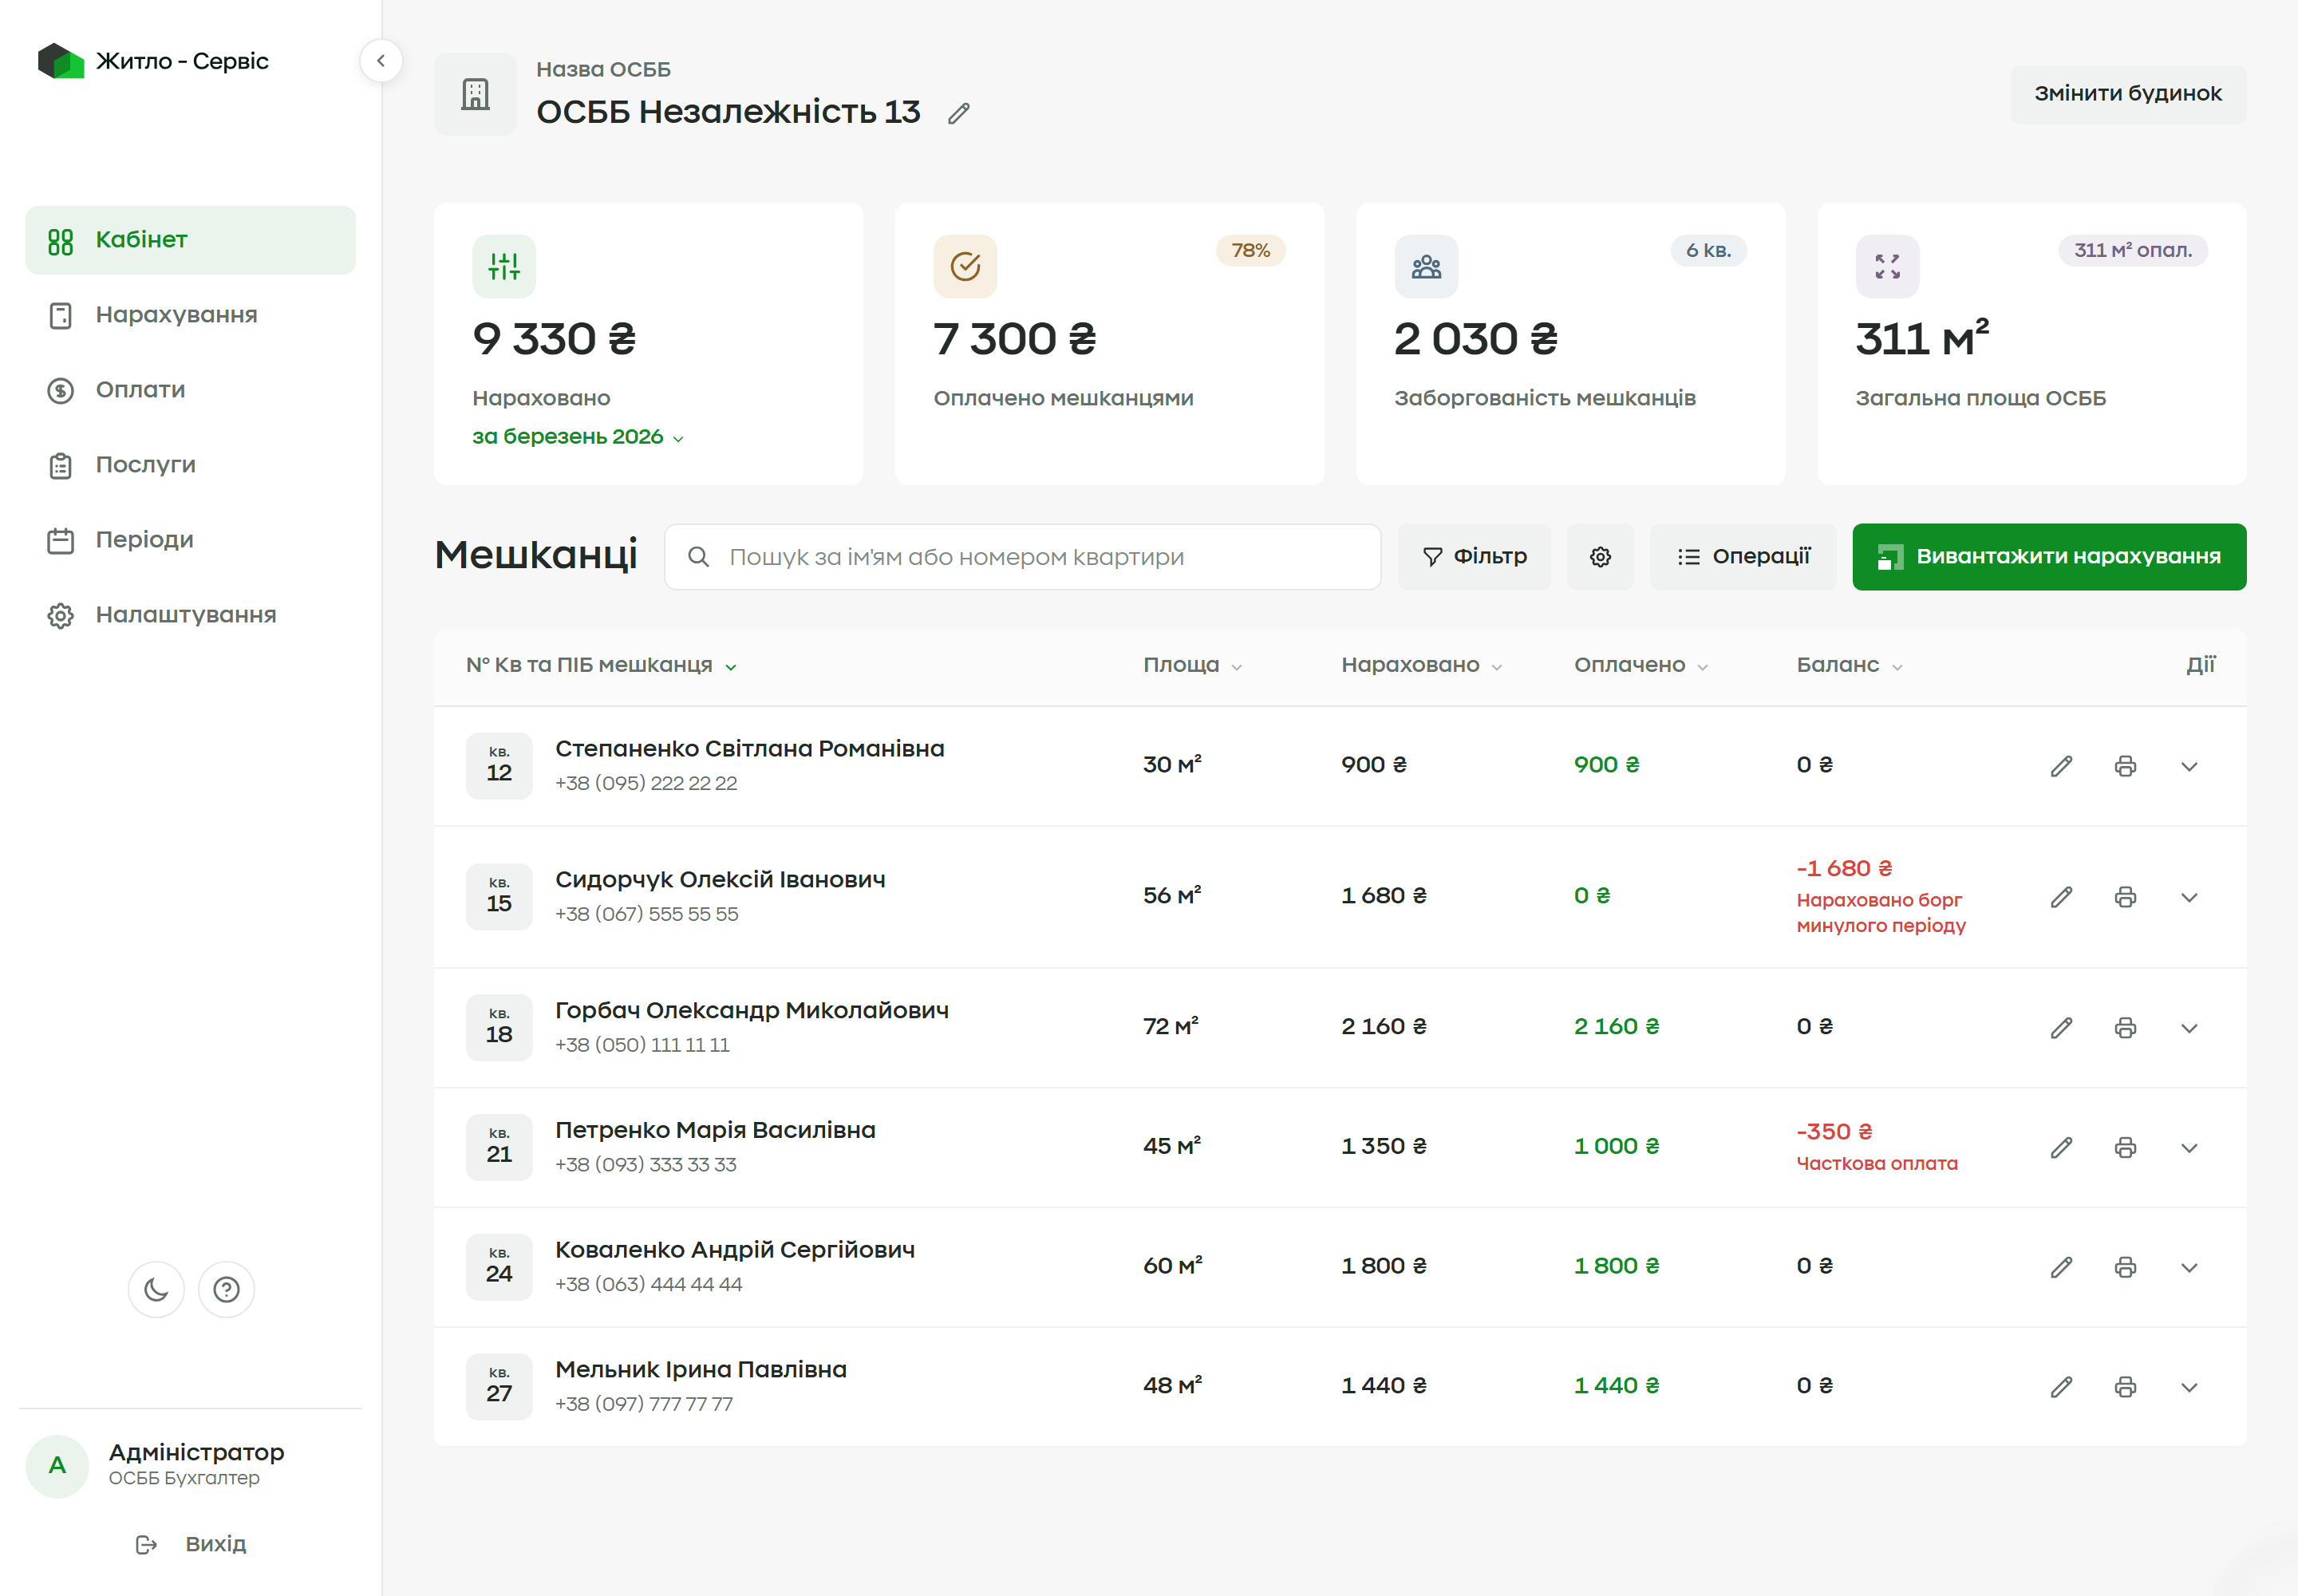Open table settings gear icon
The width and height of the screenshot is (2298, 1596).
click(x=1600, y=557)
